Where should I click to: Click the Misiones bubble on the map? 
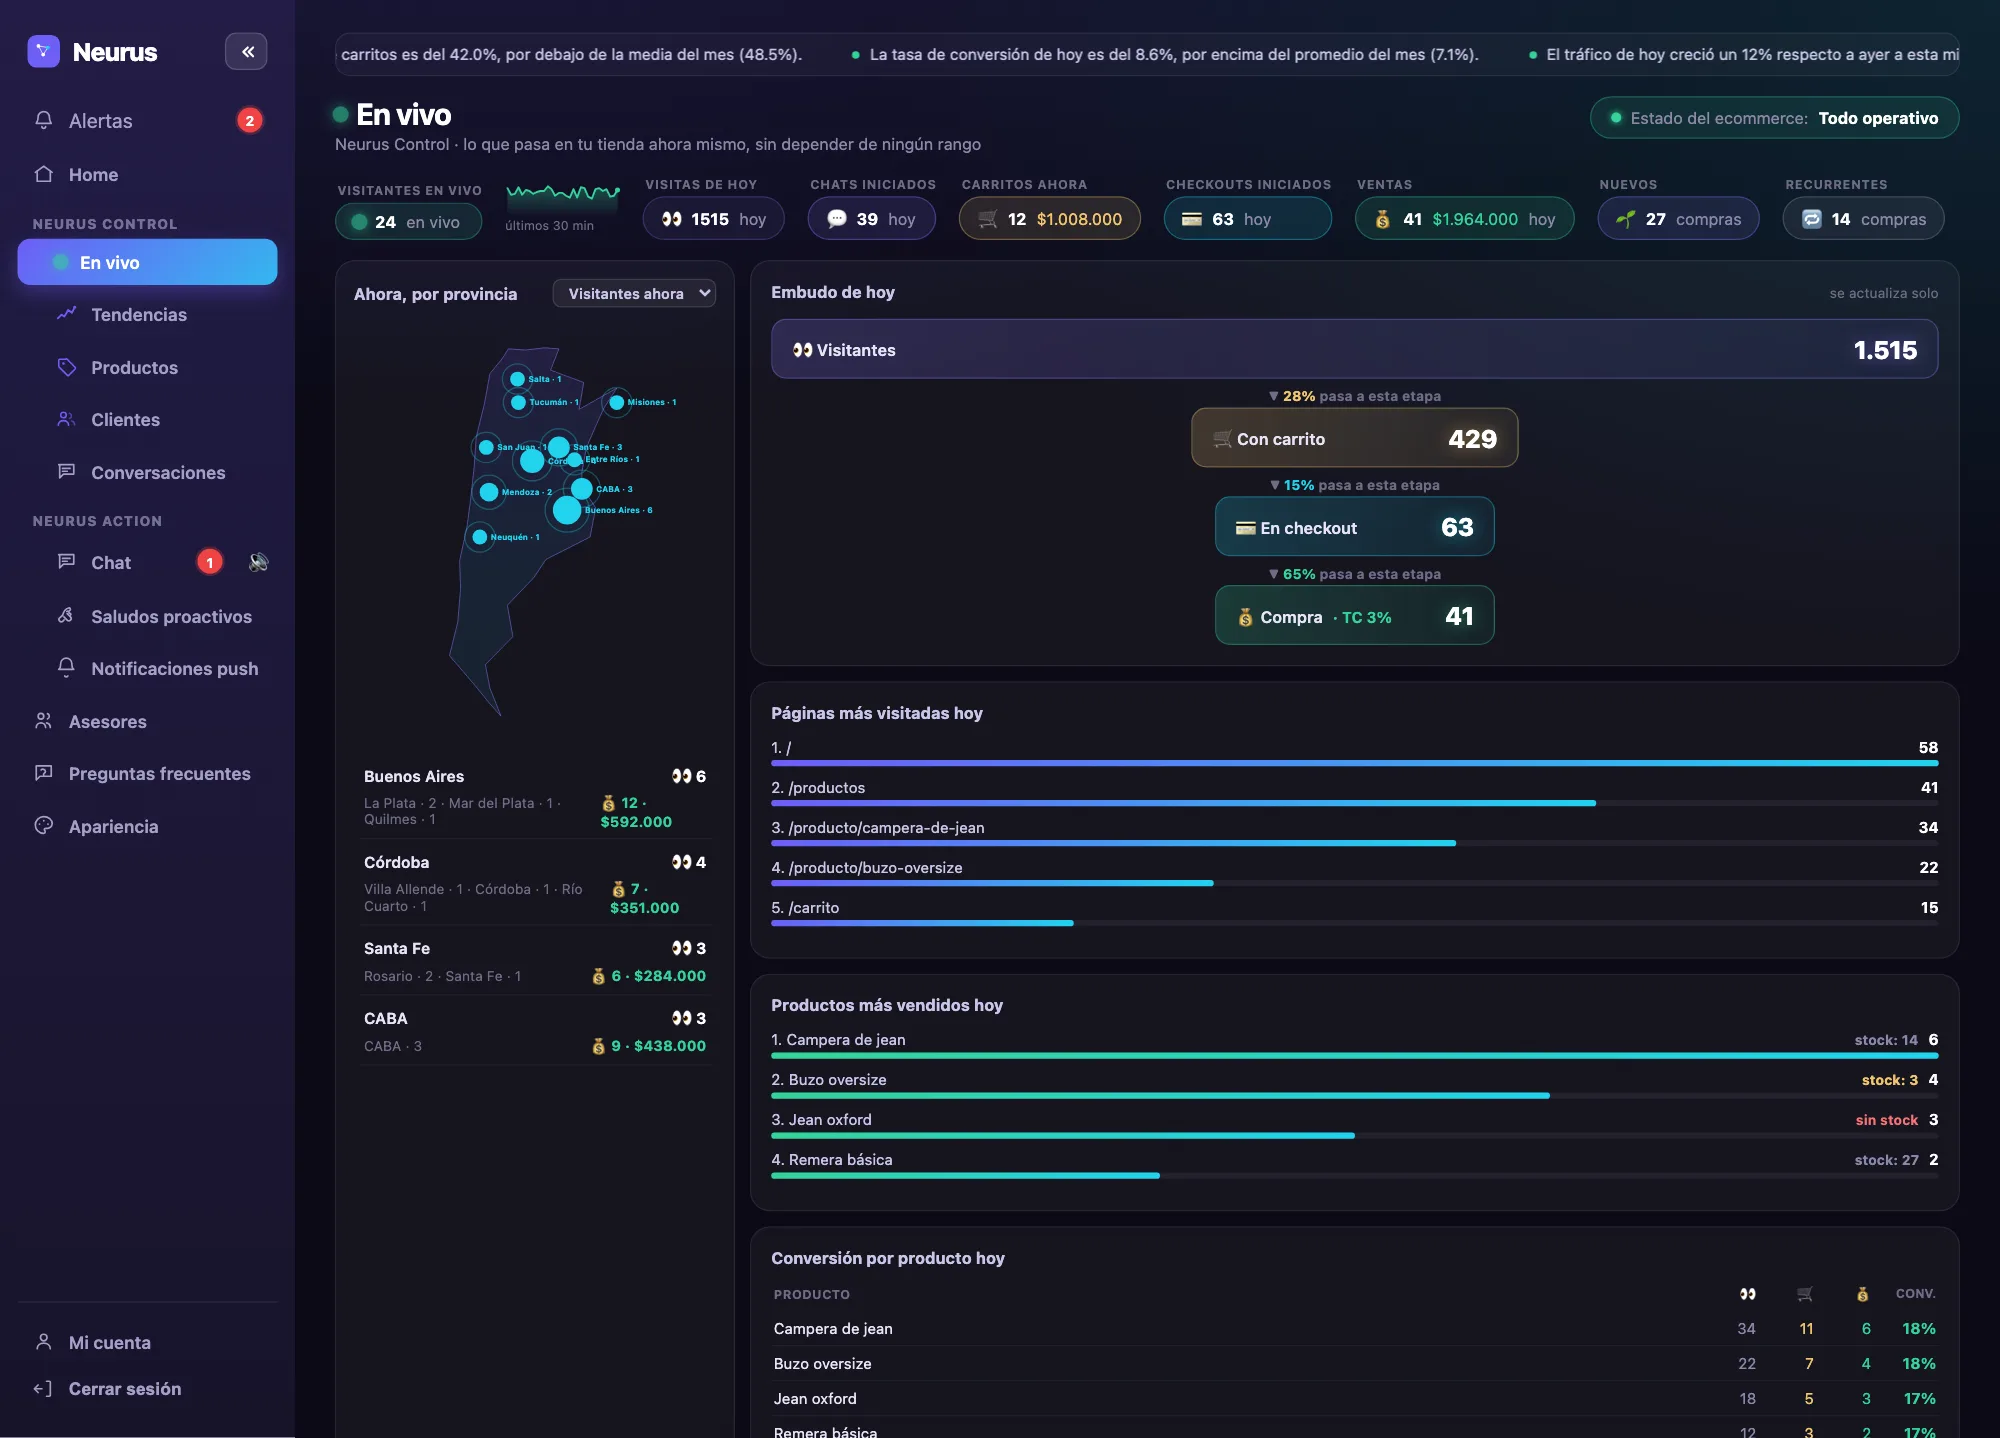coord(616,402)
